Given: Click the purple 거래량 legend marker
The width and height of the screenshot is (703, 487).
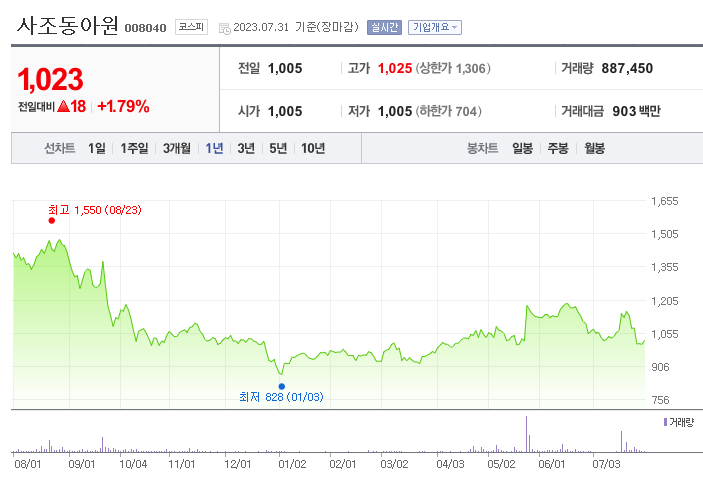Looking at the screenshot, I should click(665, 422).
